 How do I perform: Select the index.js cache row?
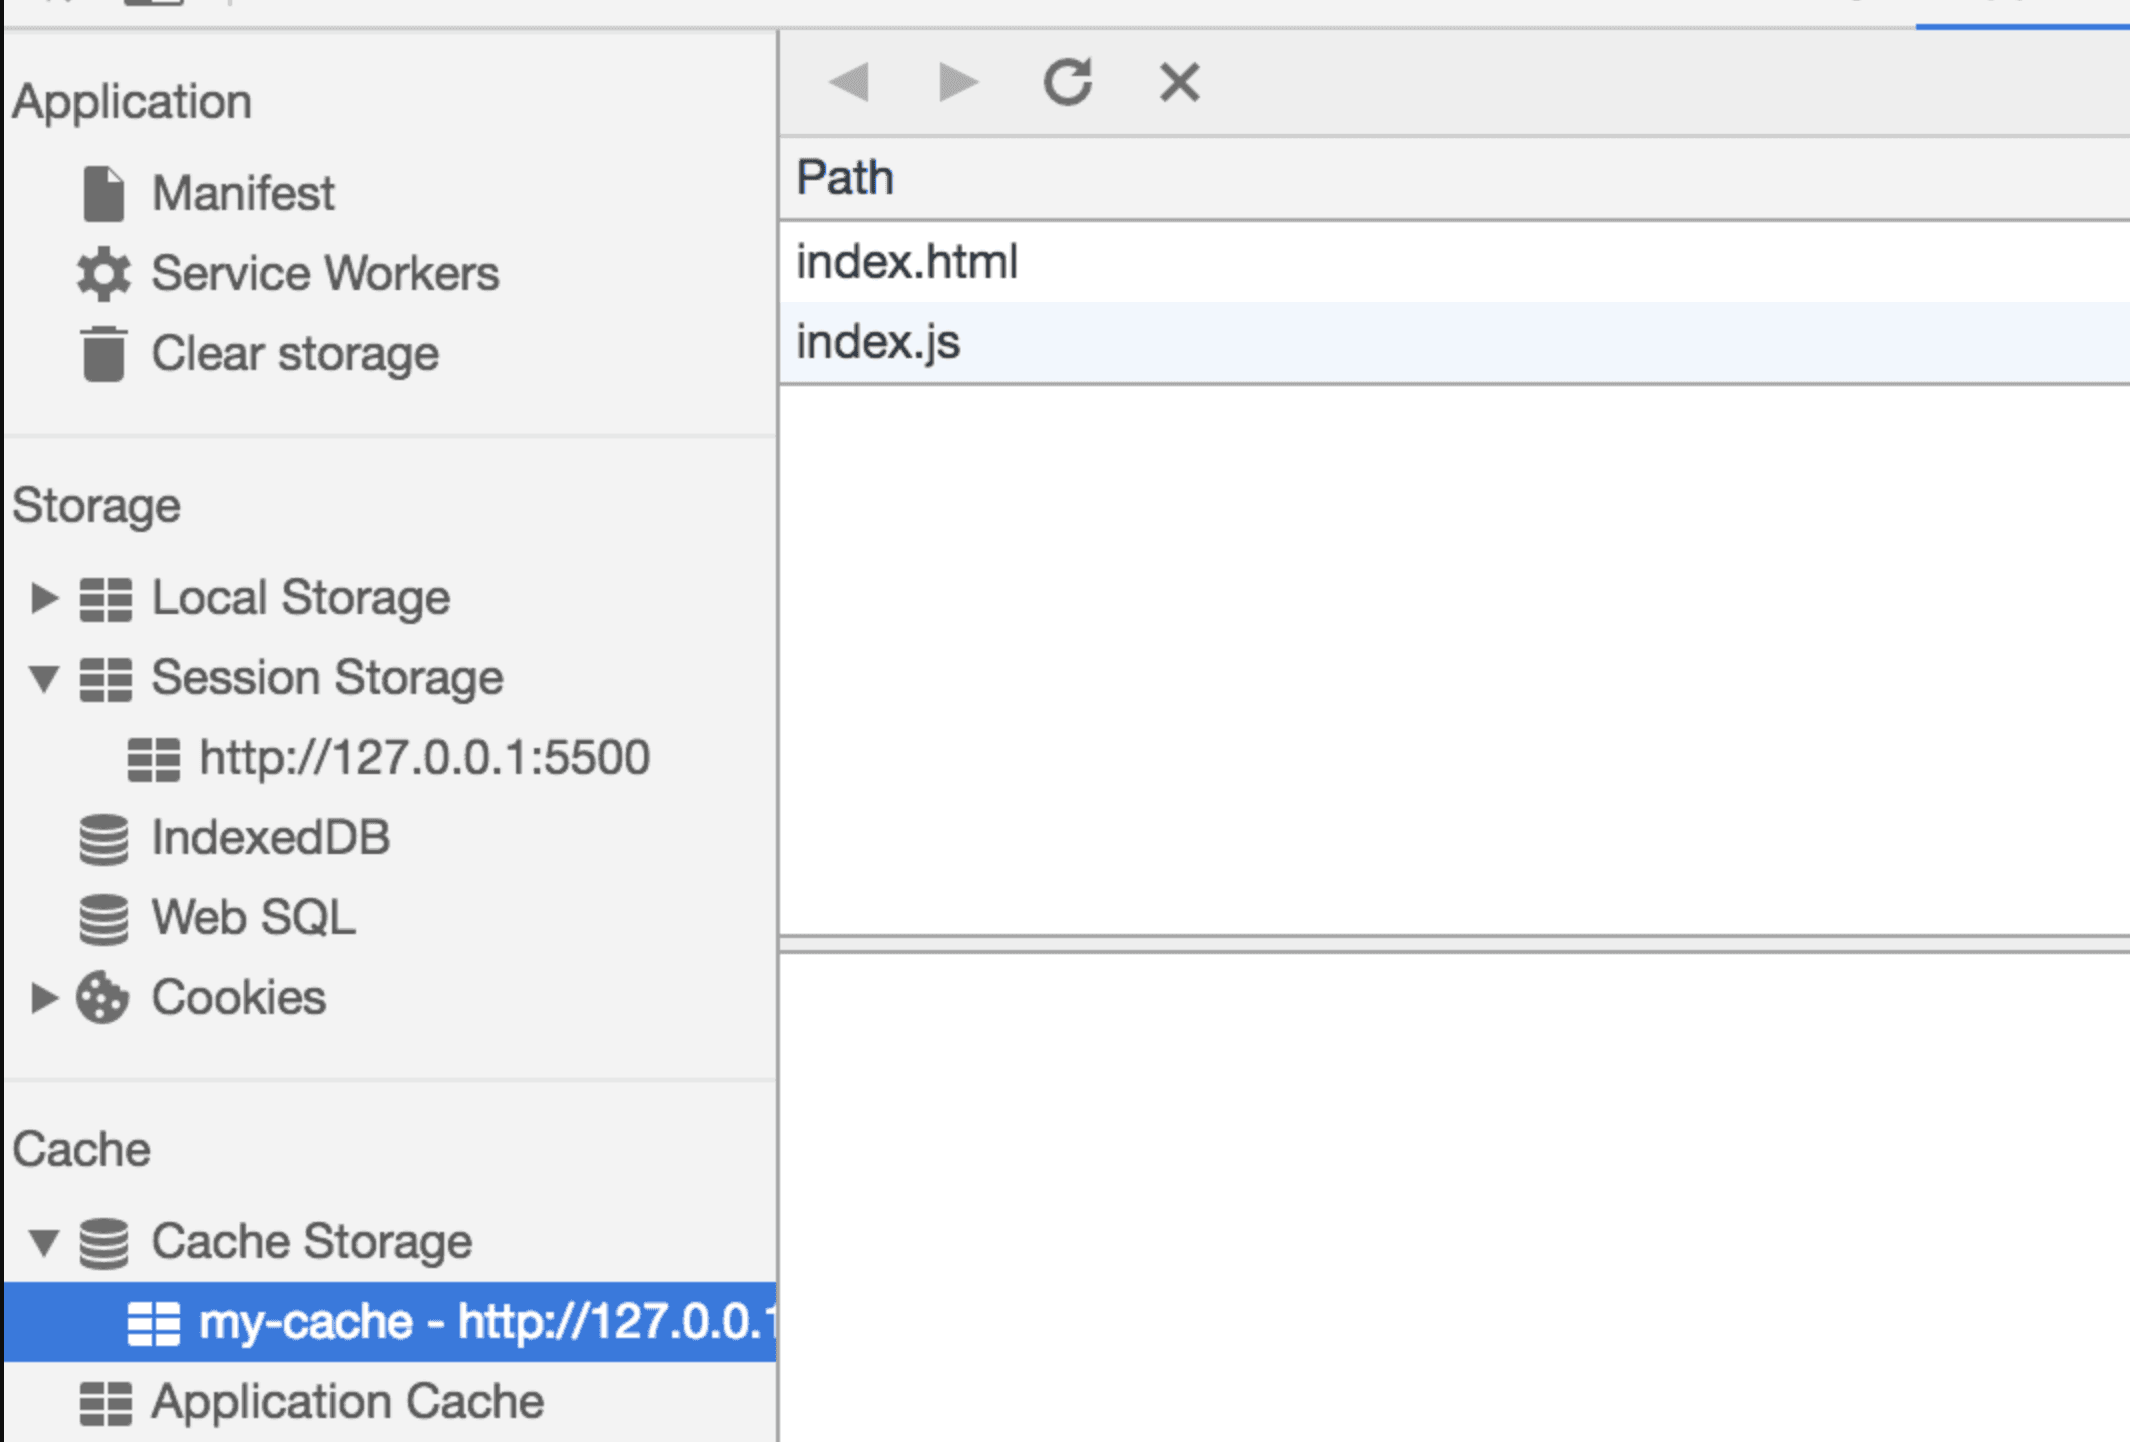pos(878,342)
